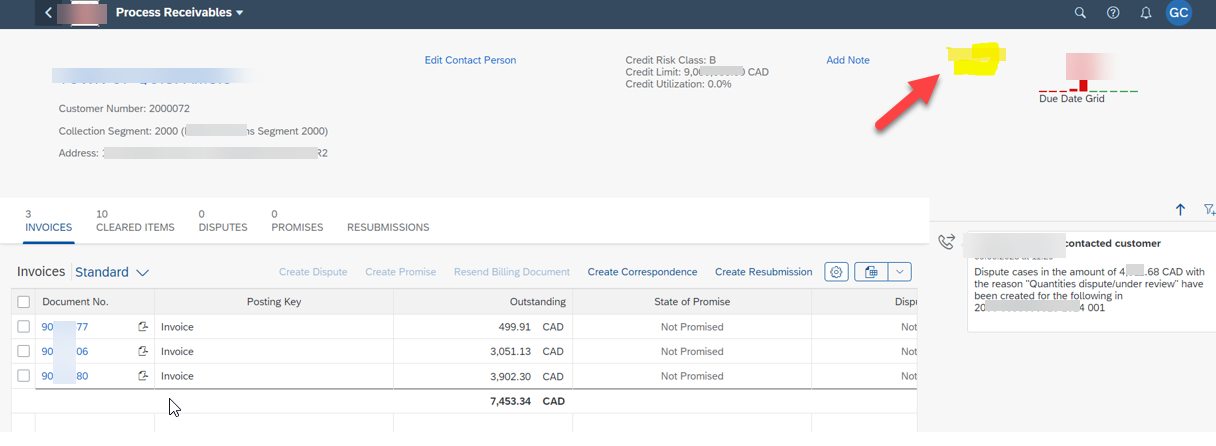This screenshot has height=446, width=1216.
Task: Open the notifications bell
Action: point(1146,13)
